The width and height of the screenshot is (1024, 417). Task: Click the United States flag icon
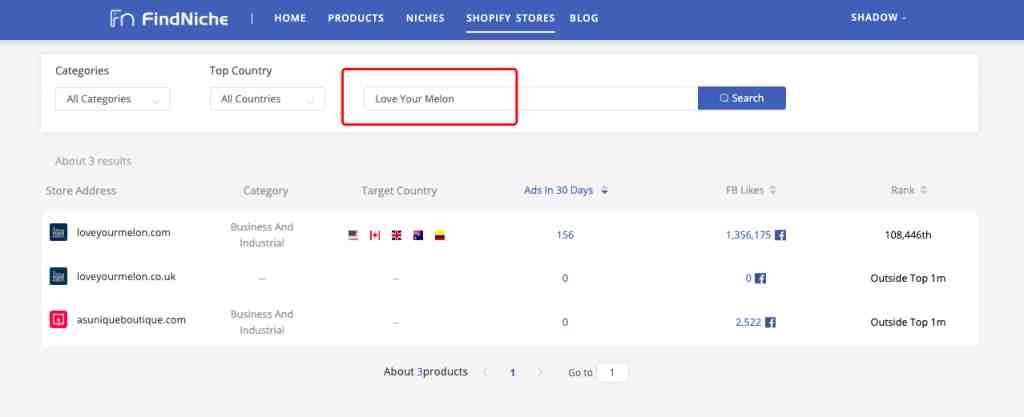[353, 235]
